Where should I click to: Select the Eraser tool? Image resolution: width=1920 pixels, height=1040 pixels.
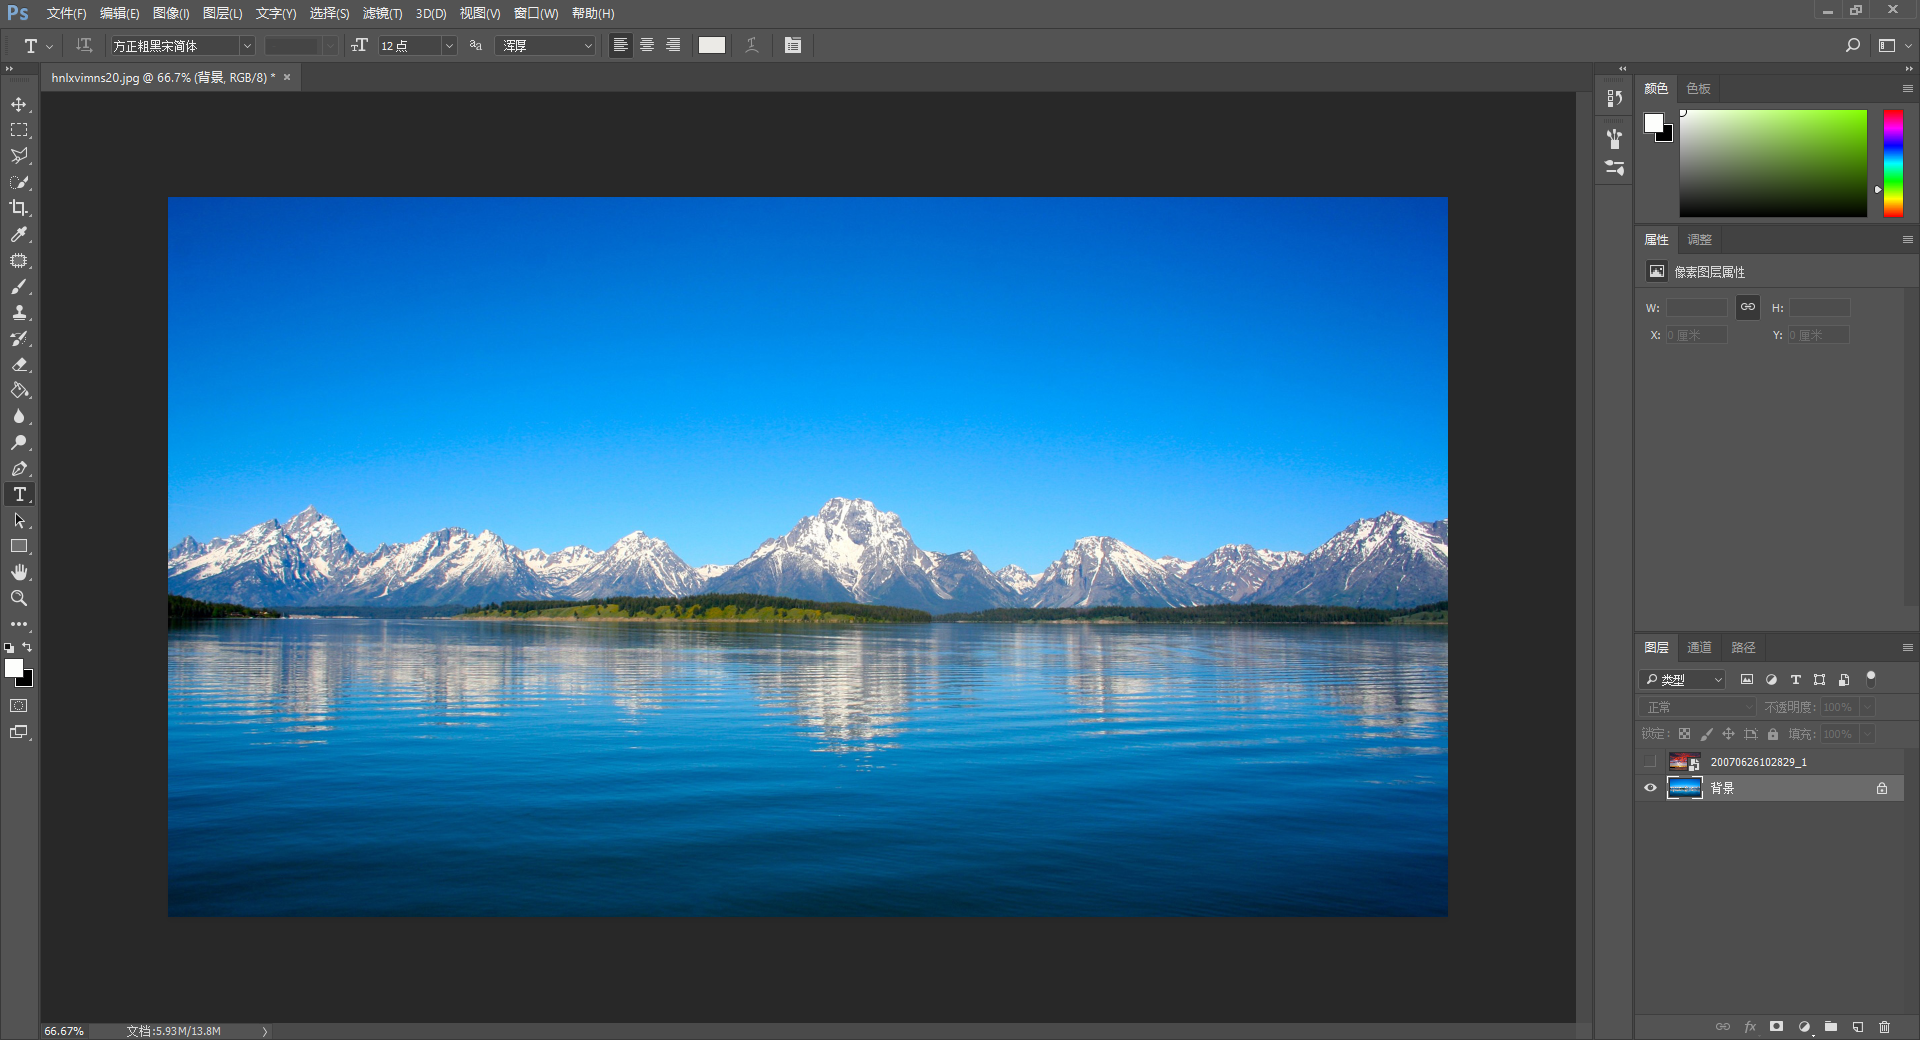(19, 365)
